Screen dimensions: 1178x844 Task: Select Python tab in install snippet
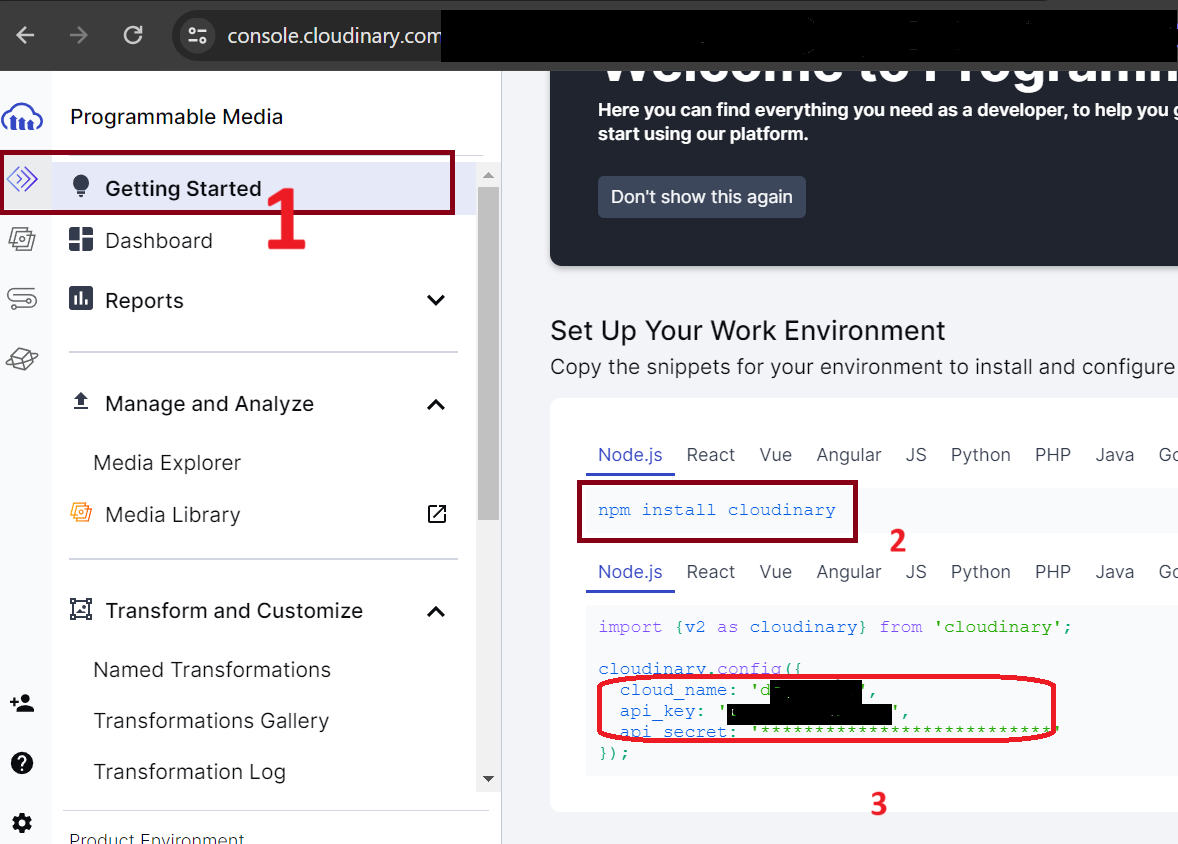(x=980, y=455)
